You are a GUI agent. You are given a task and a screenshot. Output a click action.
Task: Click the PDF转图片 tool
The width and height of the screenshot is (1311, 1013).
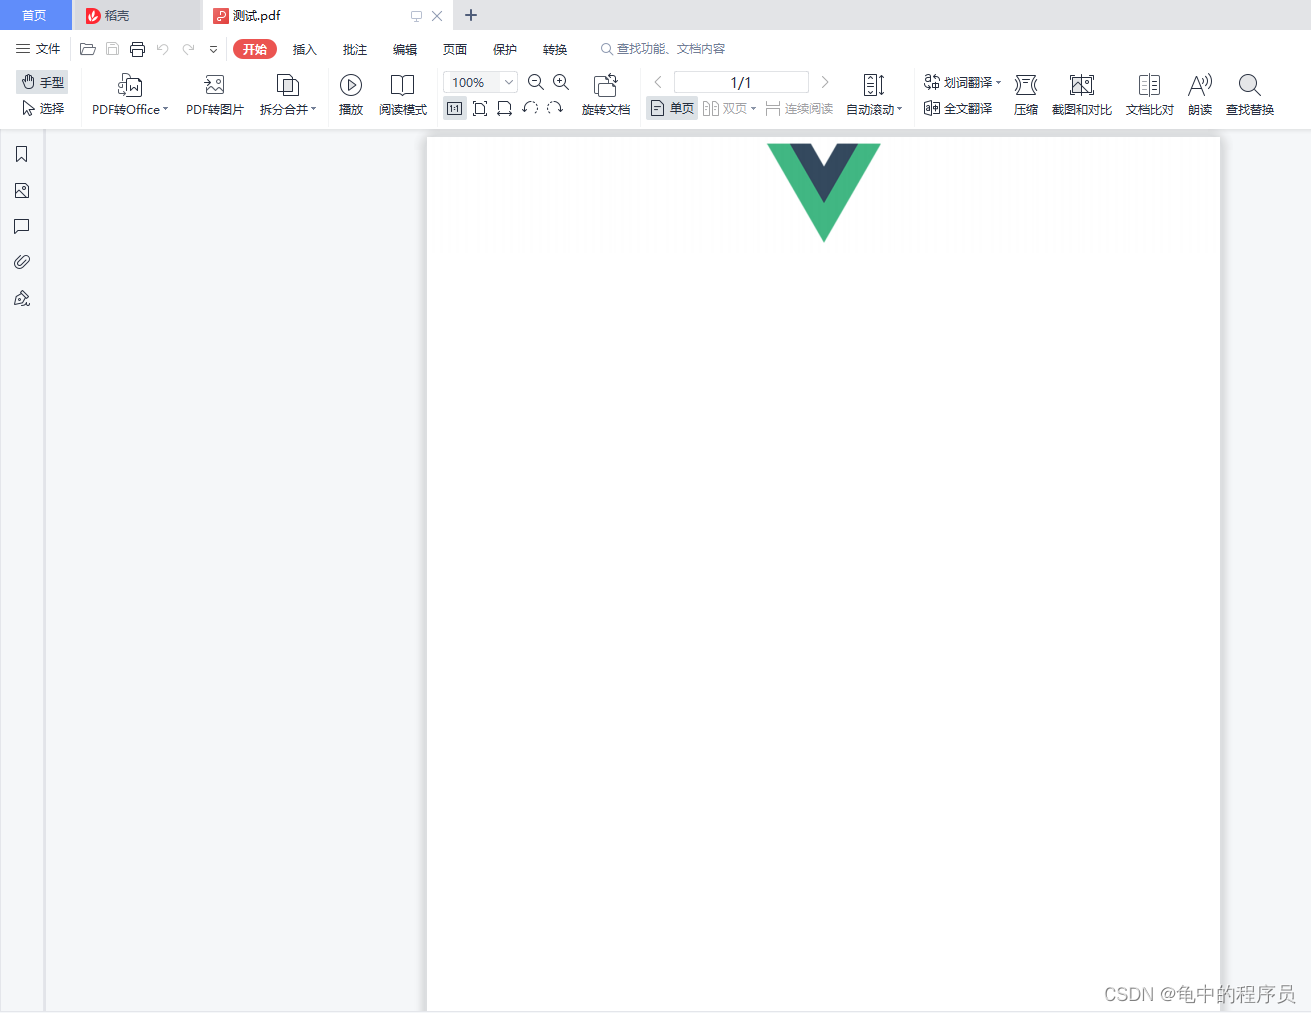[x=214, y=95]
